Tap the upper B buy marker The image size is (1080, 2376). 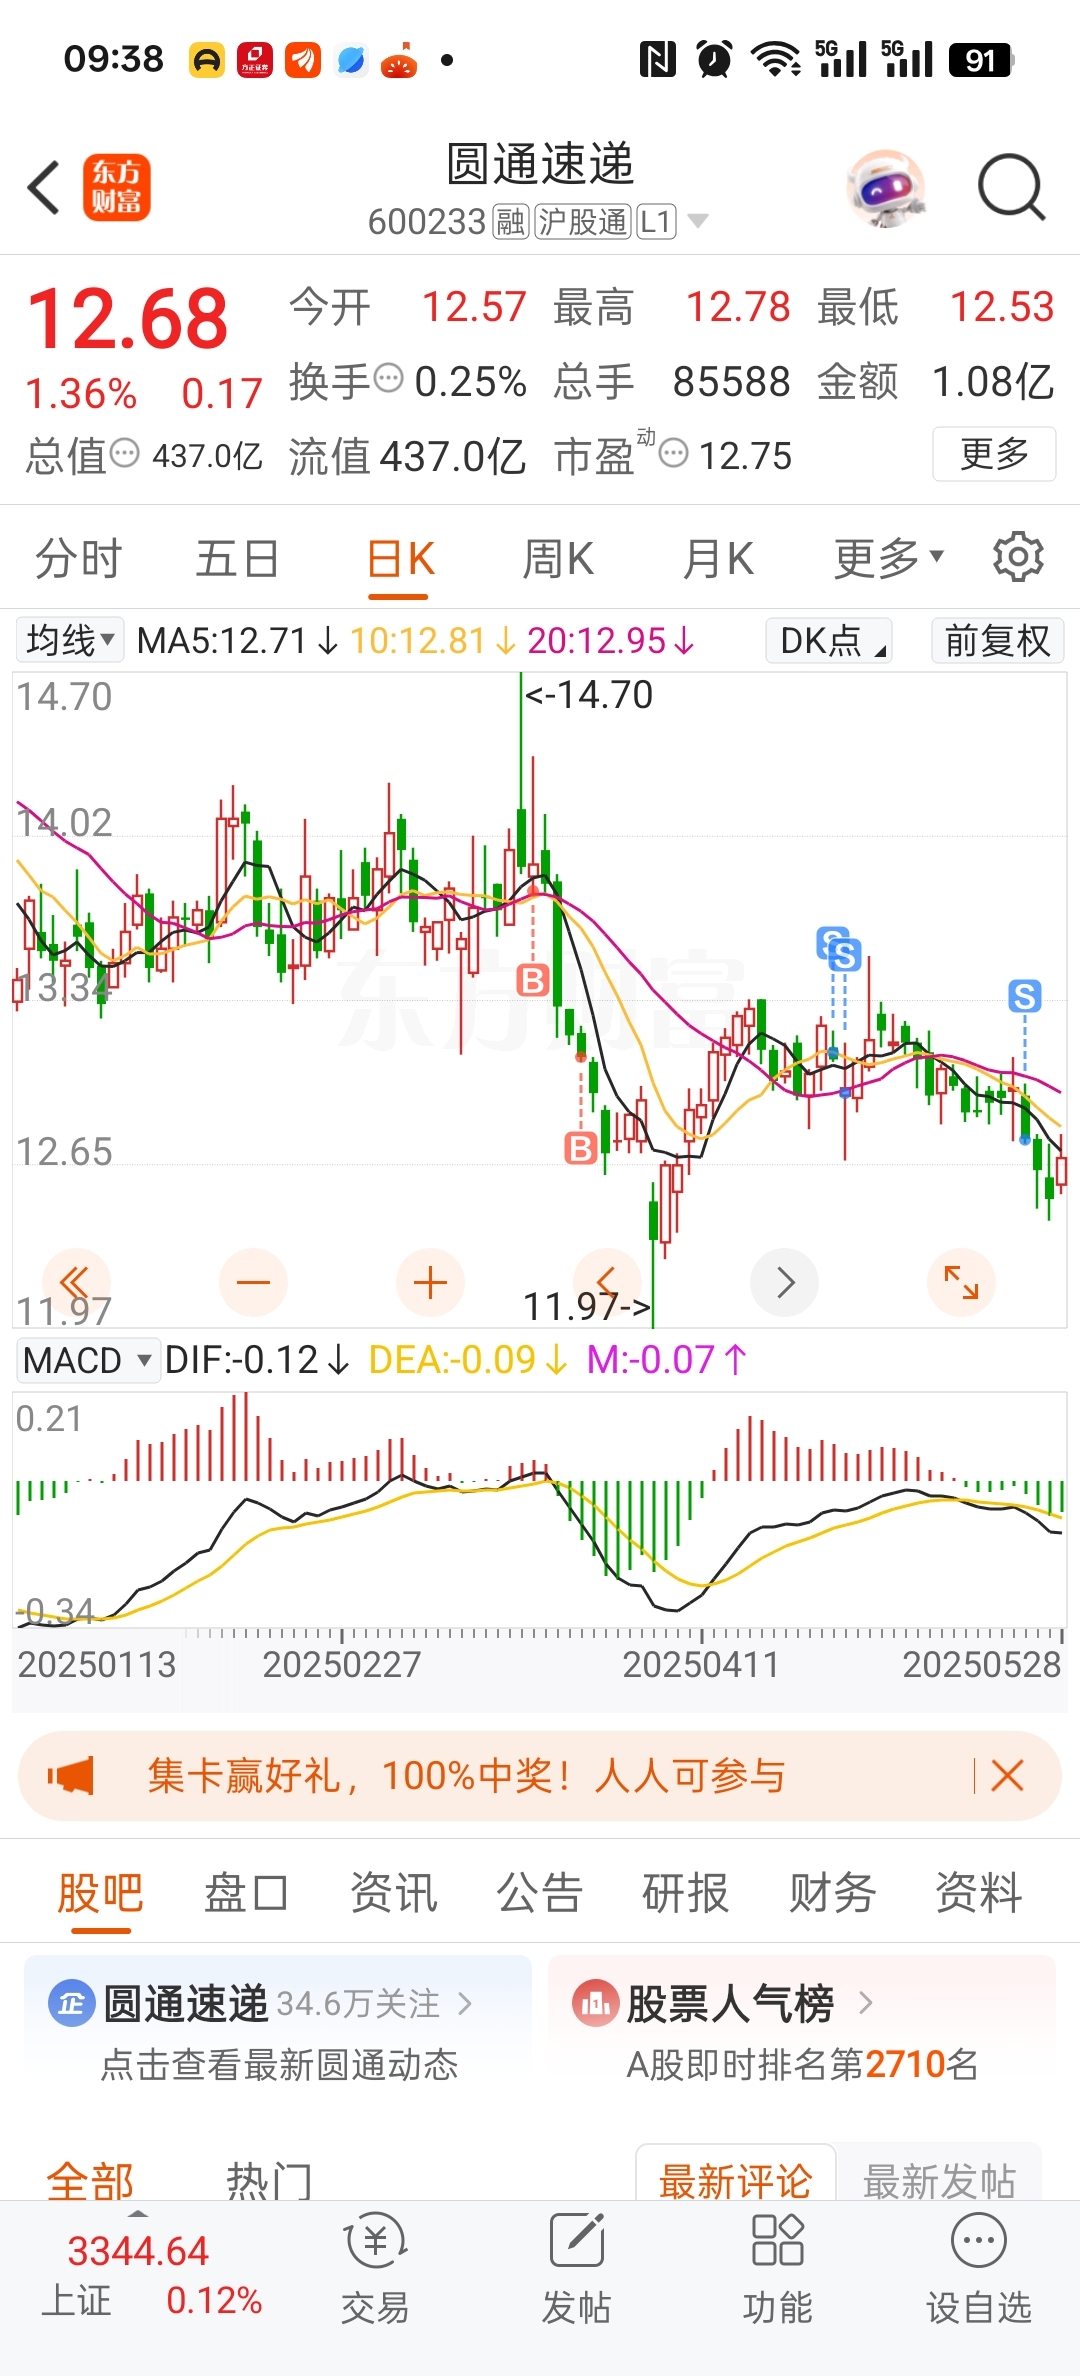(x=533, y=980)
